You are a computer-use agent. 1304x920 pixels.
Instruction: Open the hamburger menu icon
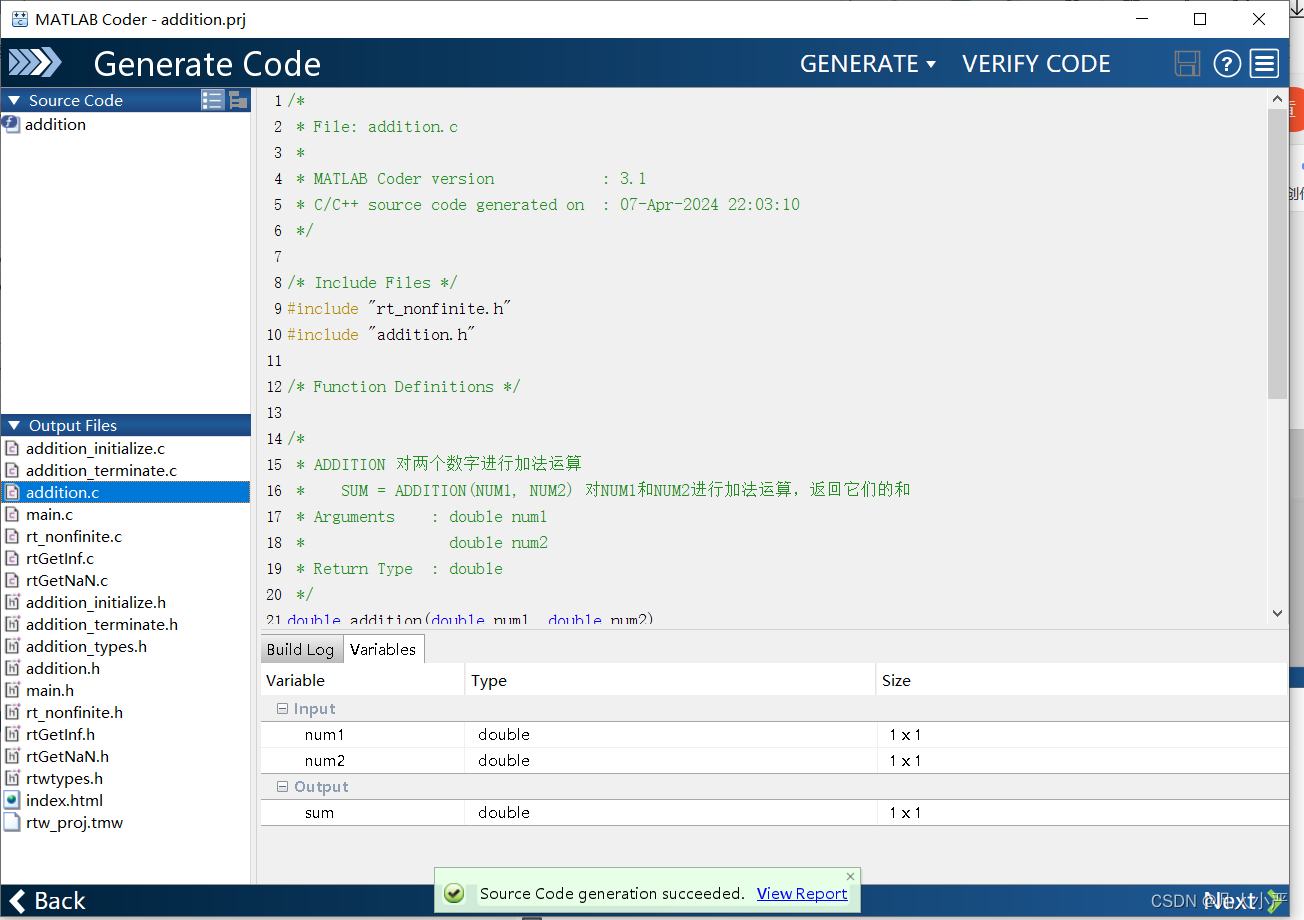pyautogui.click(x=1265, y=64)
